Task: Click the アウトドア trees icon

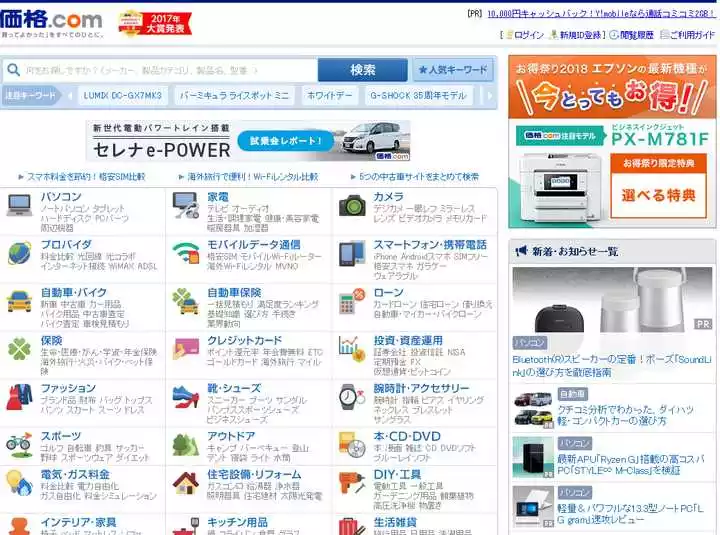Action: [x=186, y=444]
